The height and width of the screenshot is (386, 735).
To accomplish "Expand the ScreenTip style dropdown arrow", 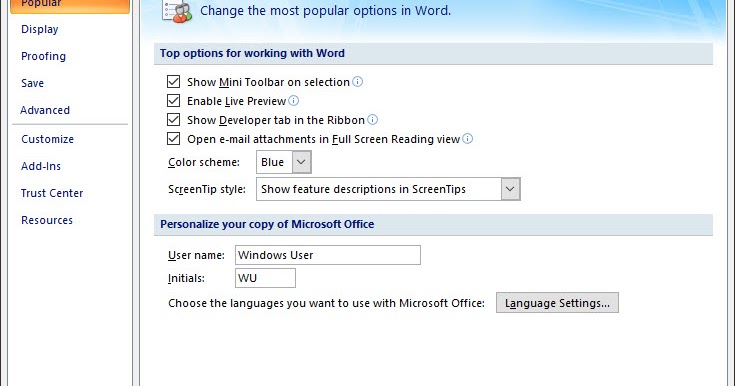I will point(510,189).
